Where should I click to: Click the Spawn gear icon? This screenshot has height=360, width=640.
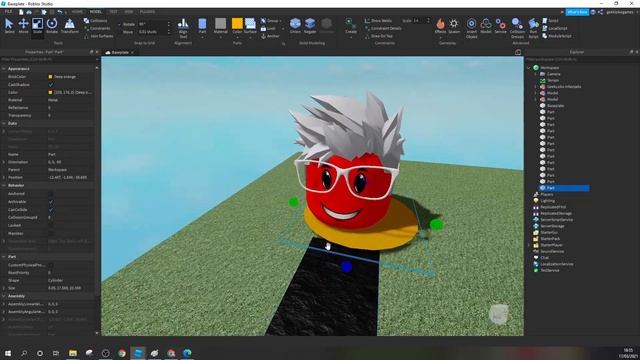454,24
